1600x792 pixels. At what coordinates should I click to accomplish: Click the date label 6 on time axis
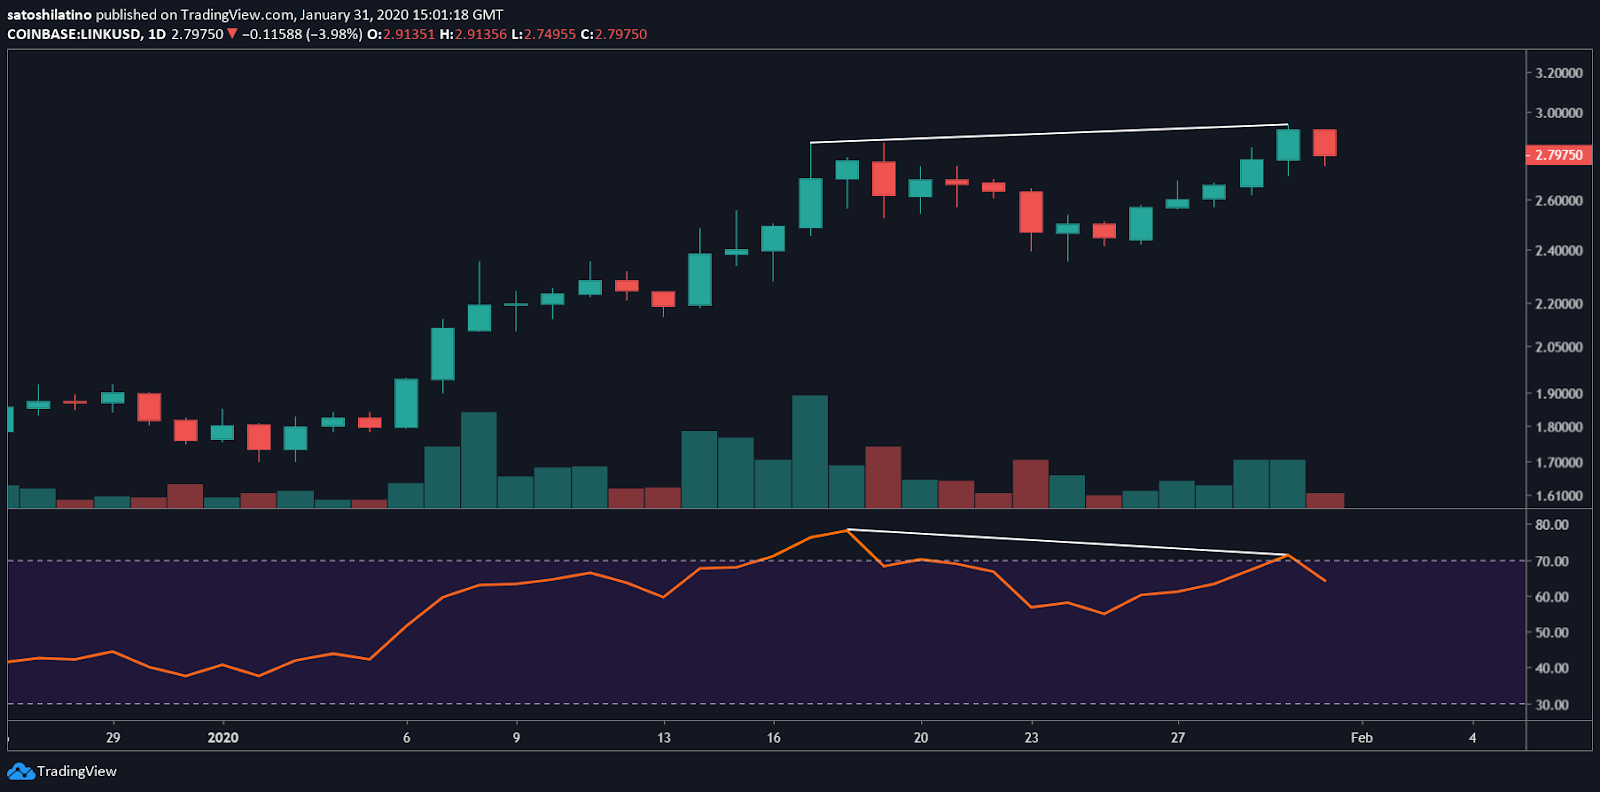[x=406, y=738]
